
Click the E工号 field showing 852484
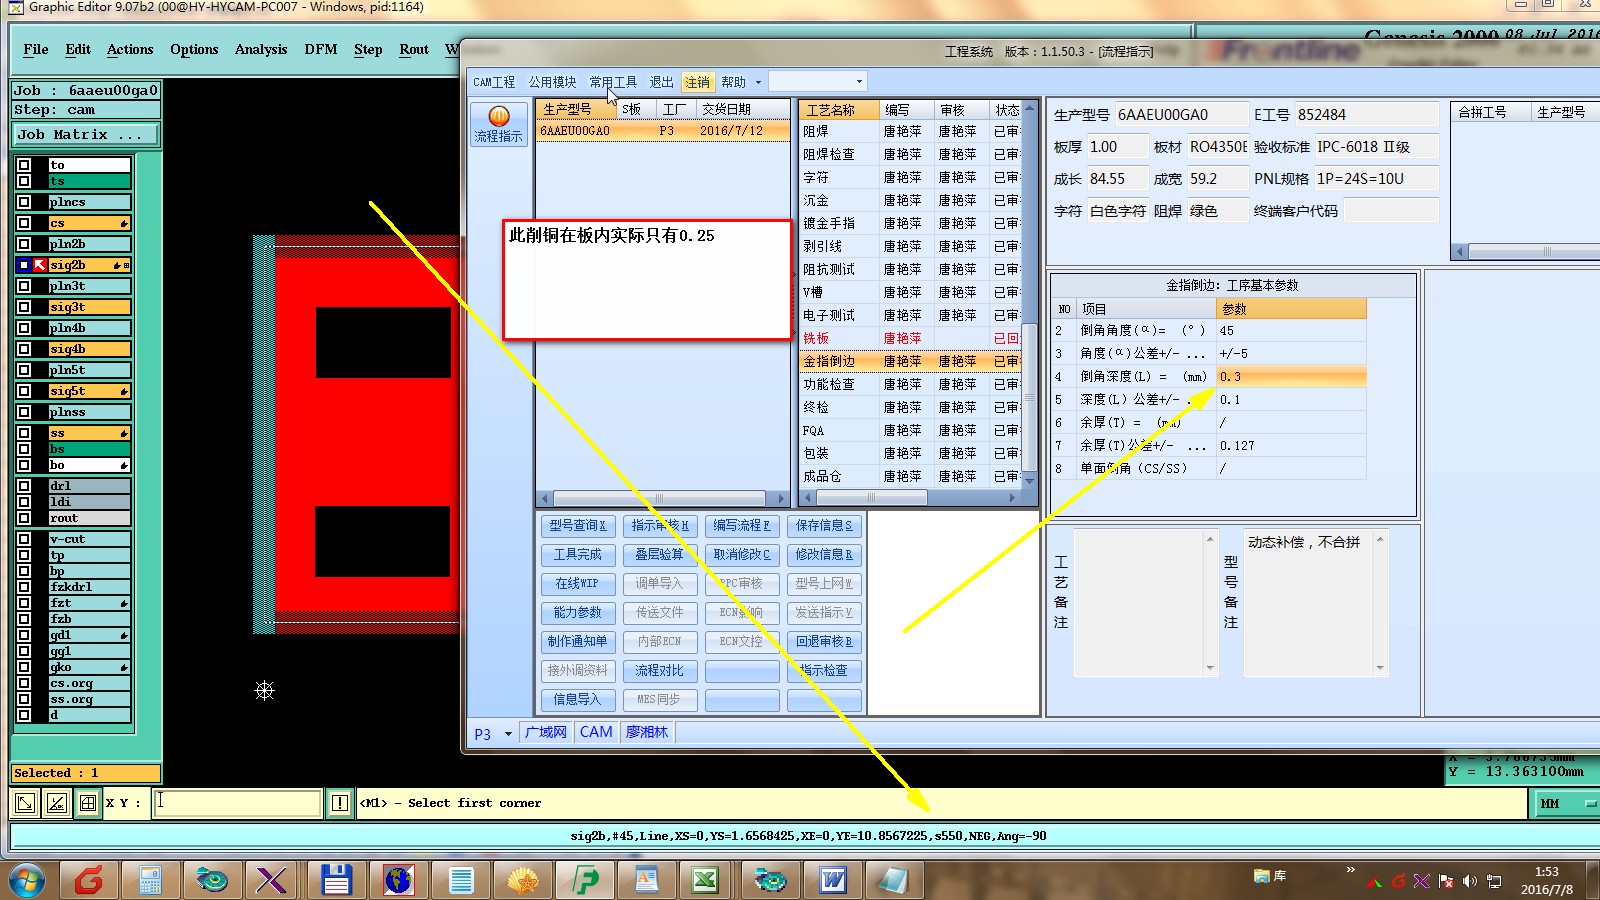pos(1366,115)
